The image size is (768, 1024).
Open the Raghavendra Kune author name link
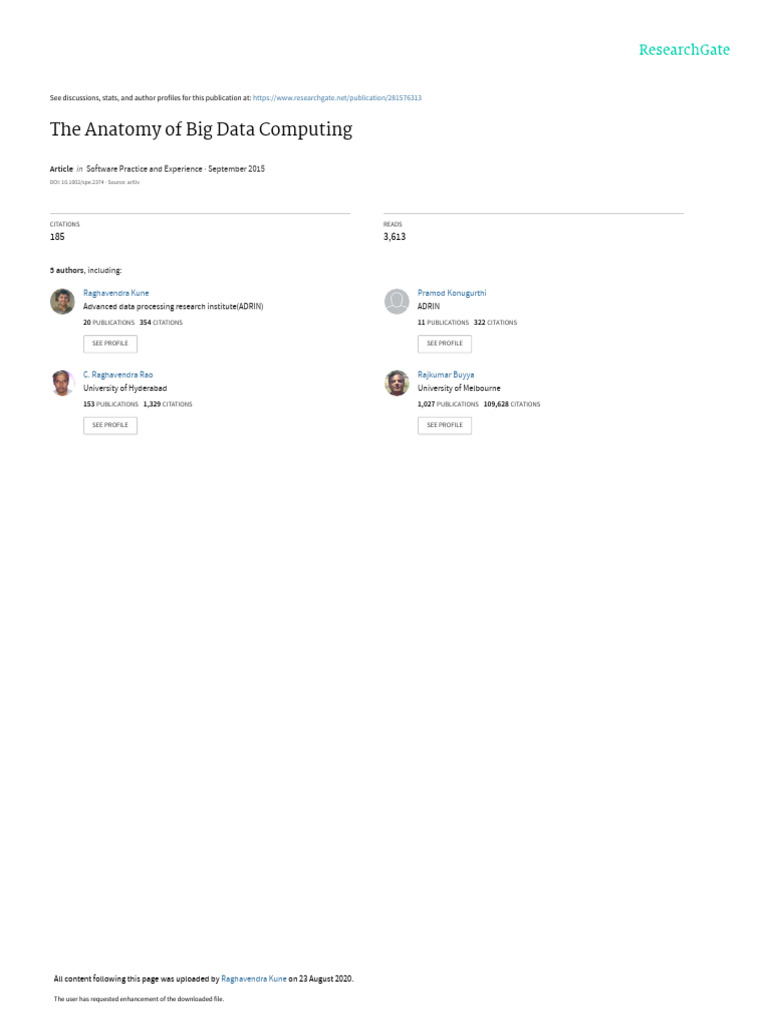point(116,293)
